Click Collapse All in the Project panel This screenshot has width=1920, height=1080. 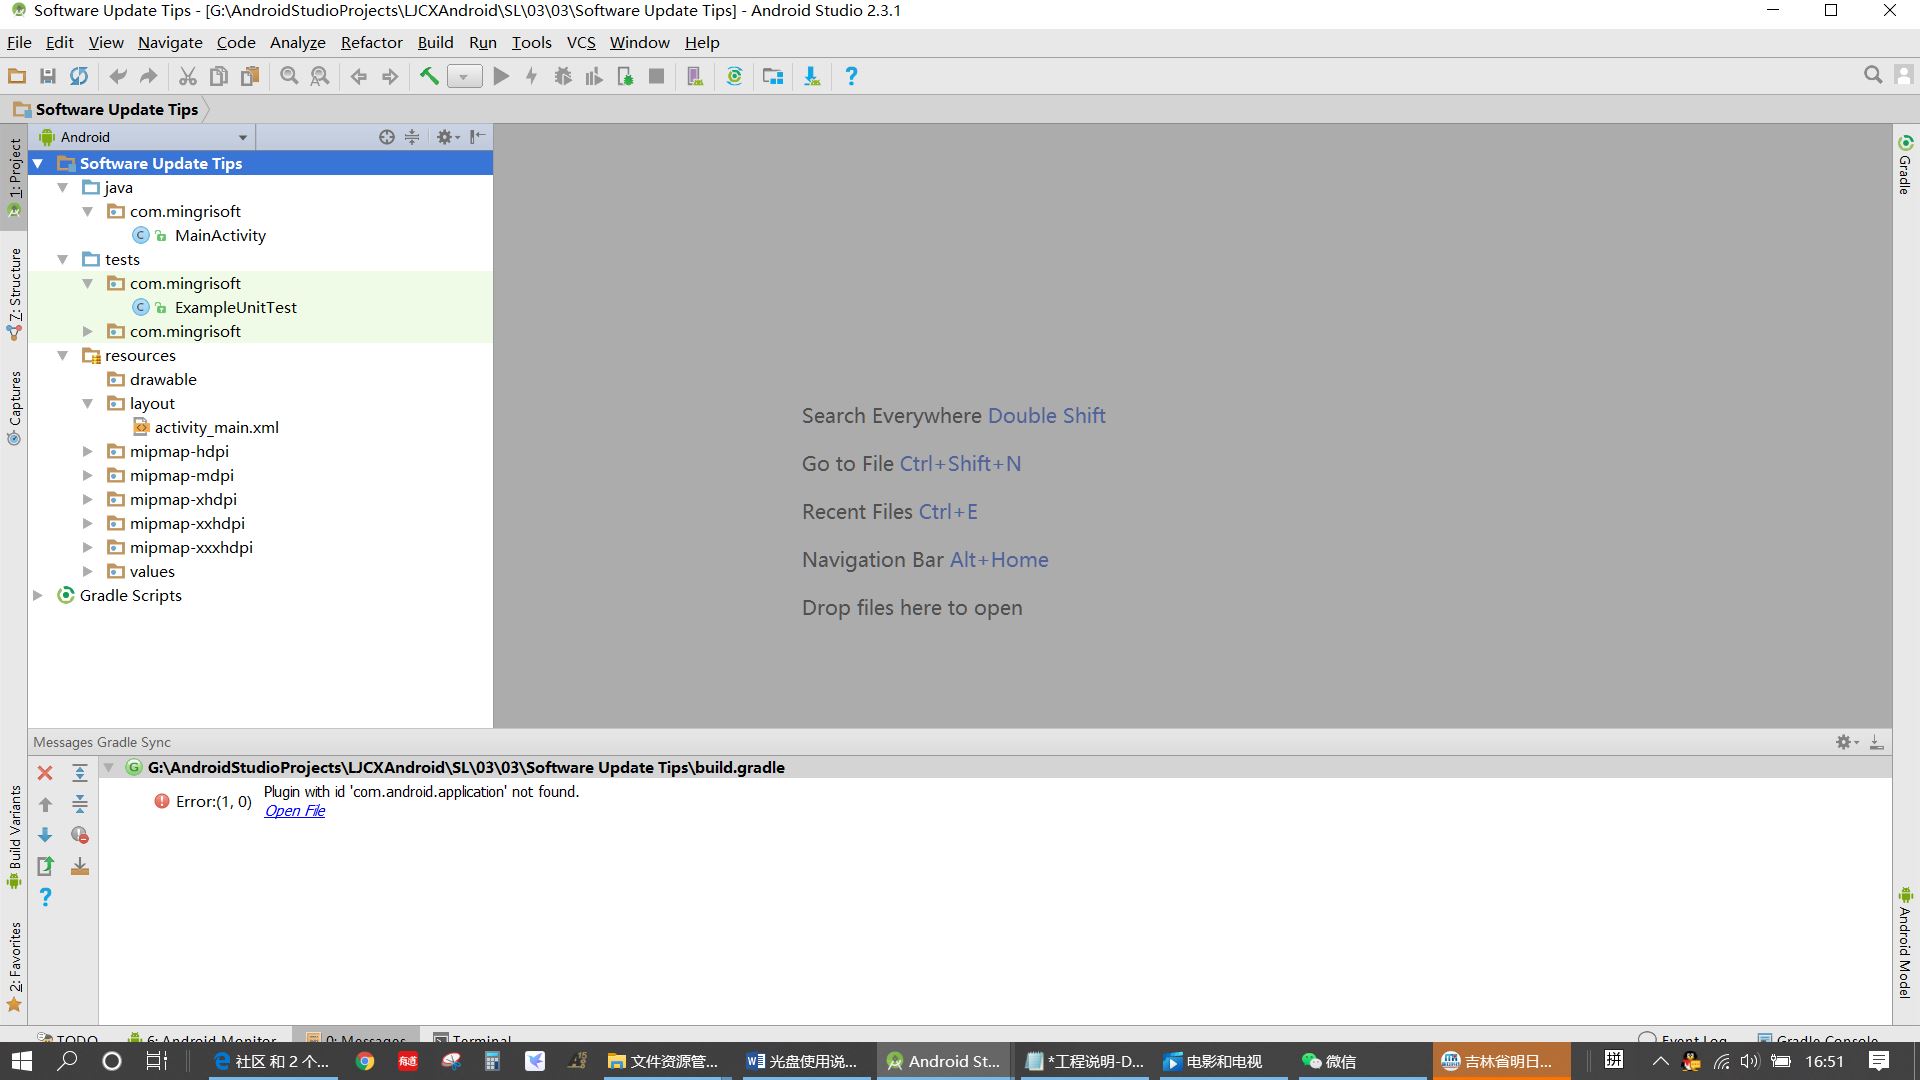(412, 137)
